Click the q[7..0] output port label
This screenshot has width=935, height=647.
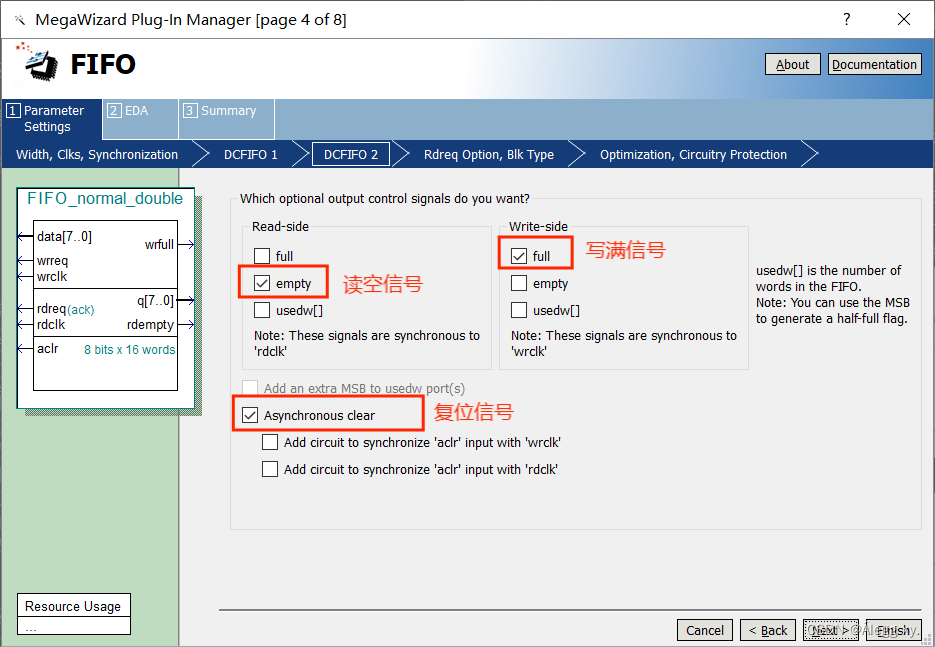(155, 301)
